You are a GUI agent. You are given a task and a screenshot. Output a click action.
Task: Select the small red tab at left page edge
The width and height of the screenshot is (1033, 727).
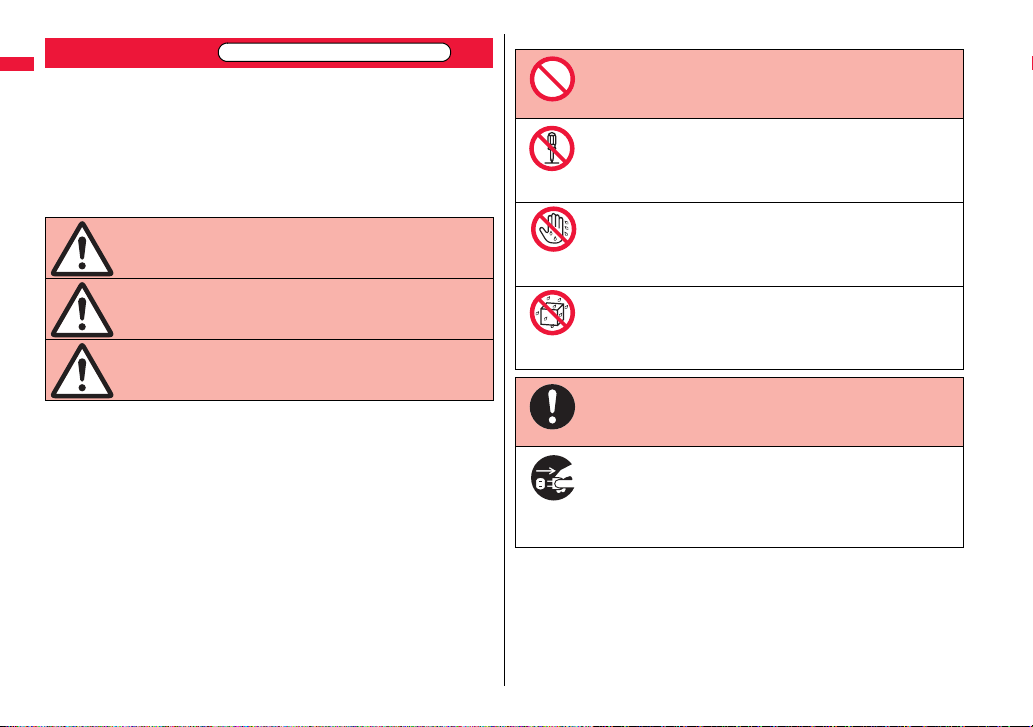click(17, 64)
